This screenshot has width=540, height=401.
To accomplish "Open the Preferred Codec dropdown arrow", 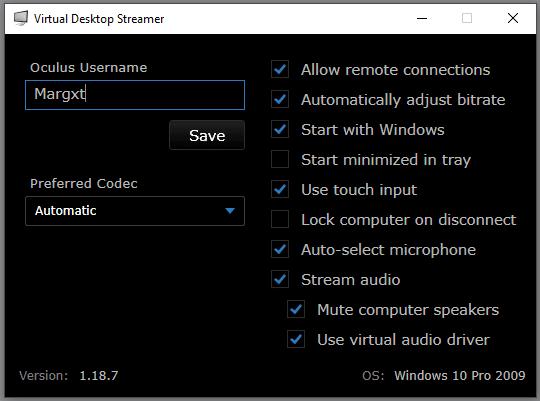I will pyautogui.click(x=230, y=210).
